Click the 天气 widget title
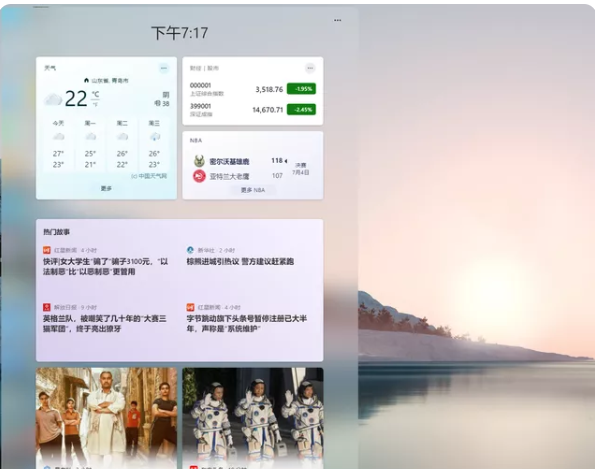595x469 pixels. click(50, 68)
